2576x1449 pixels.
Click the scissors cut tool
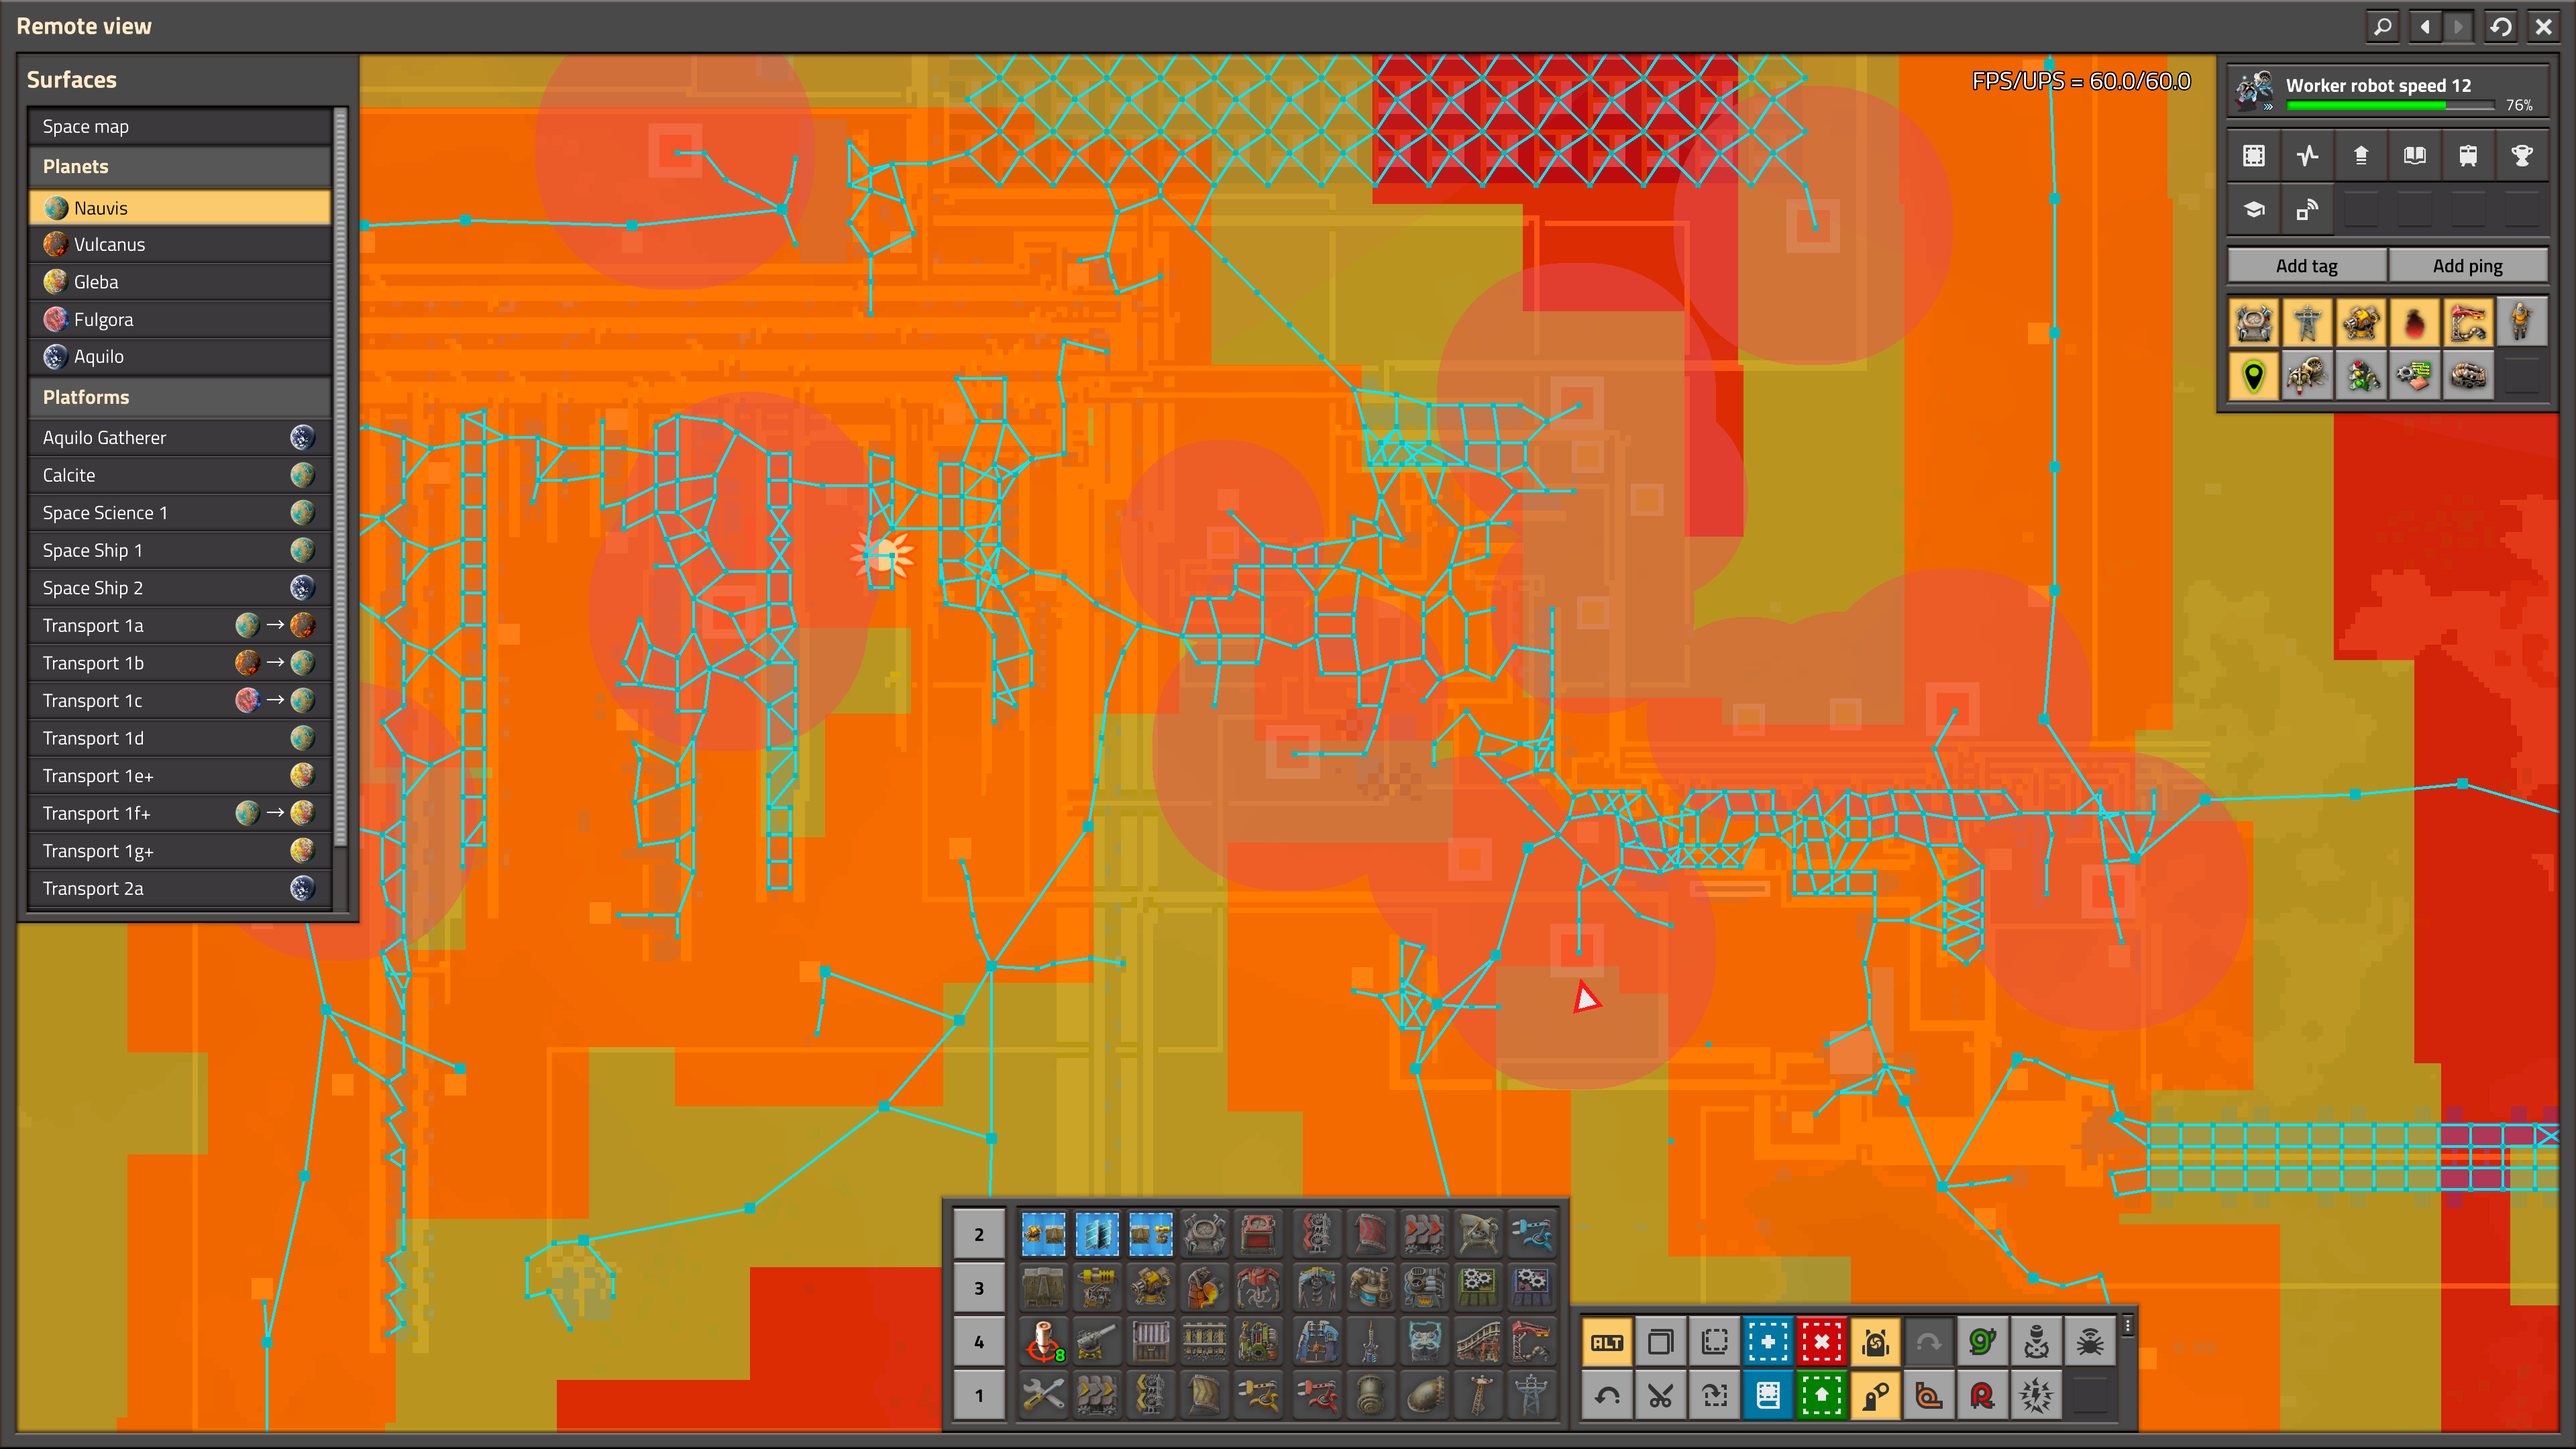coord(1661,1395)
